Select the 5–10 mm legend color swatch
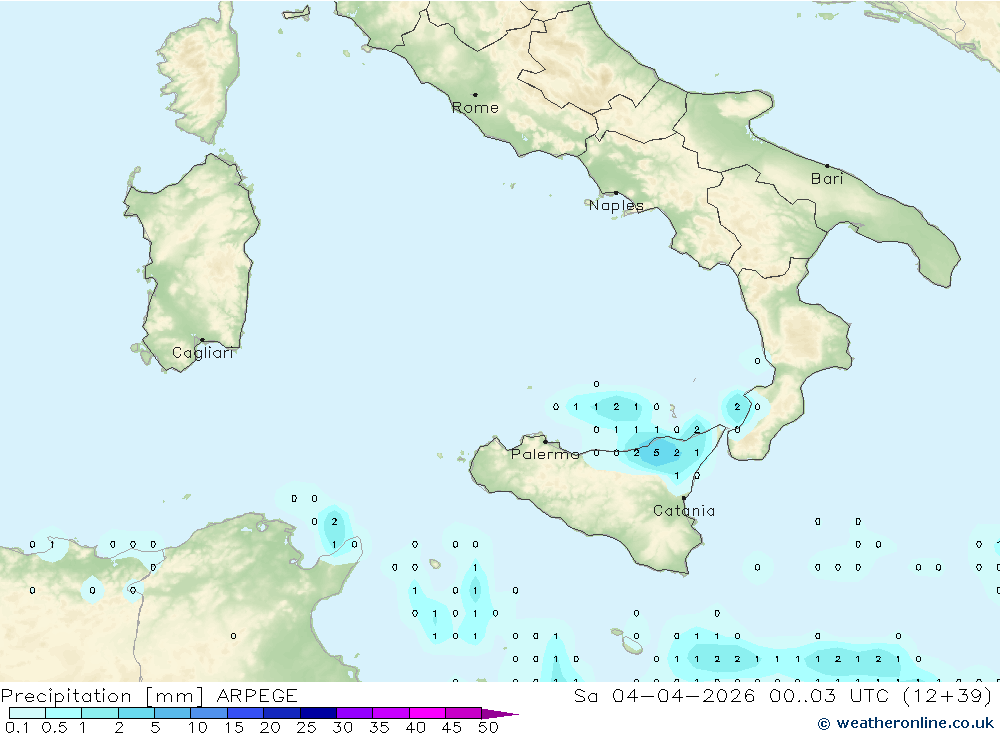This screenshot has height=733, width=1000. 172,713
